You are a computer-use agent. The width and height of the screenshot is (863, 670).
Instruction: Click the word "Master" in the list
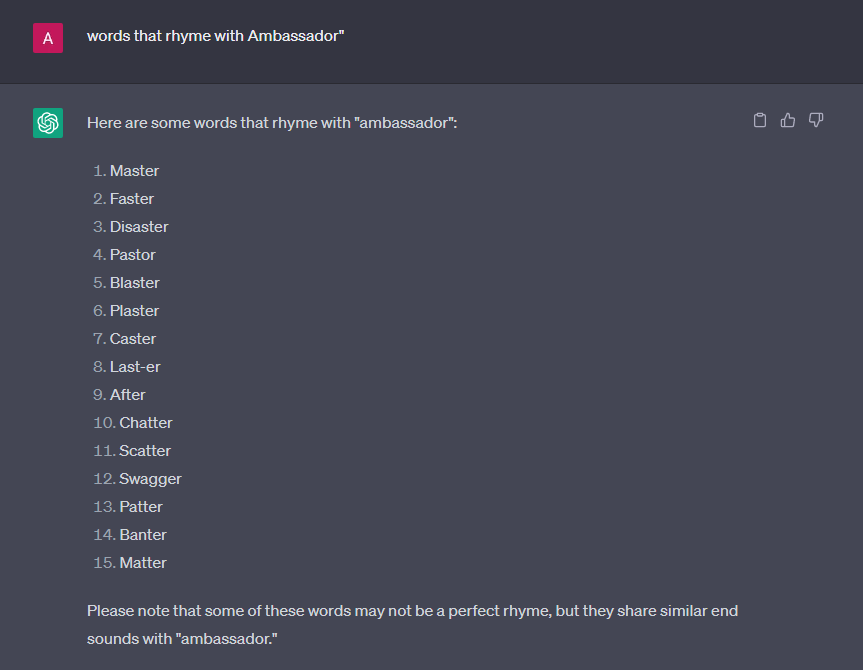pyautogui.click(x=134, y=171)
